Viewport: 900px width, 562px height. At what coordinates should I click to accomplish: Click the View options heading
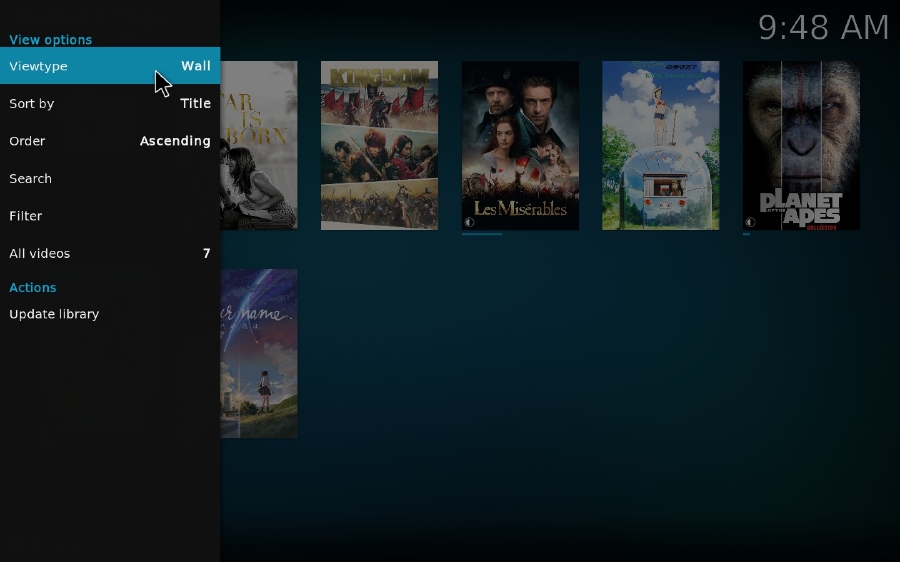51,40
